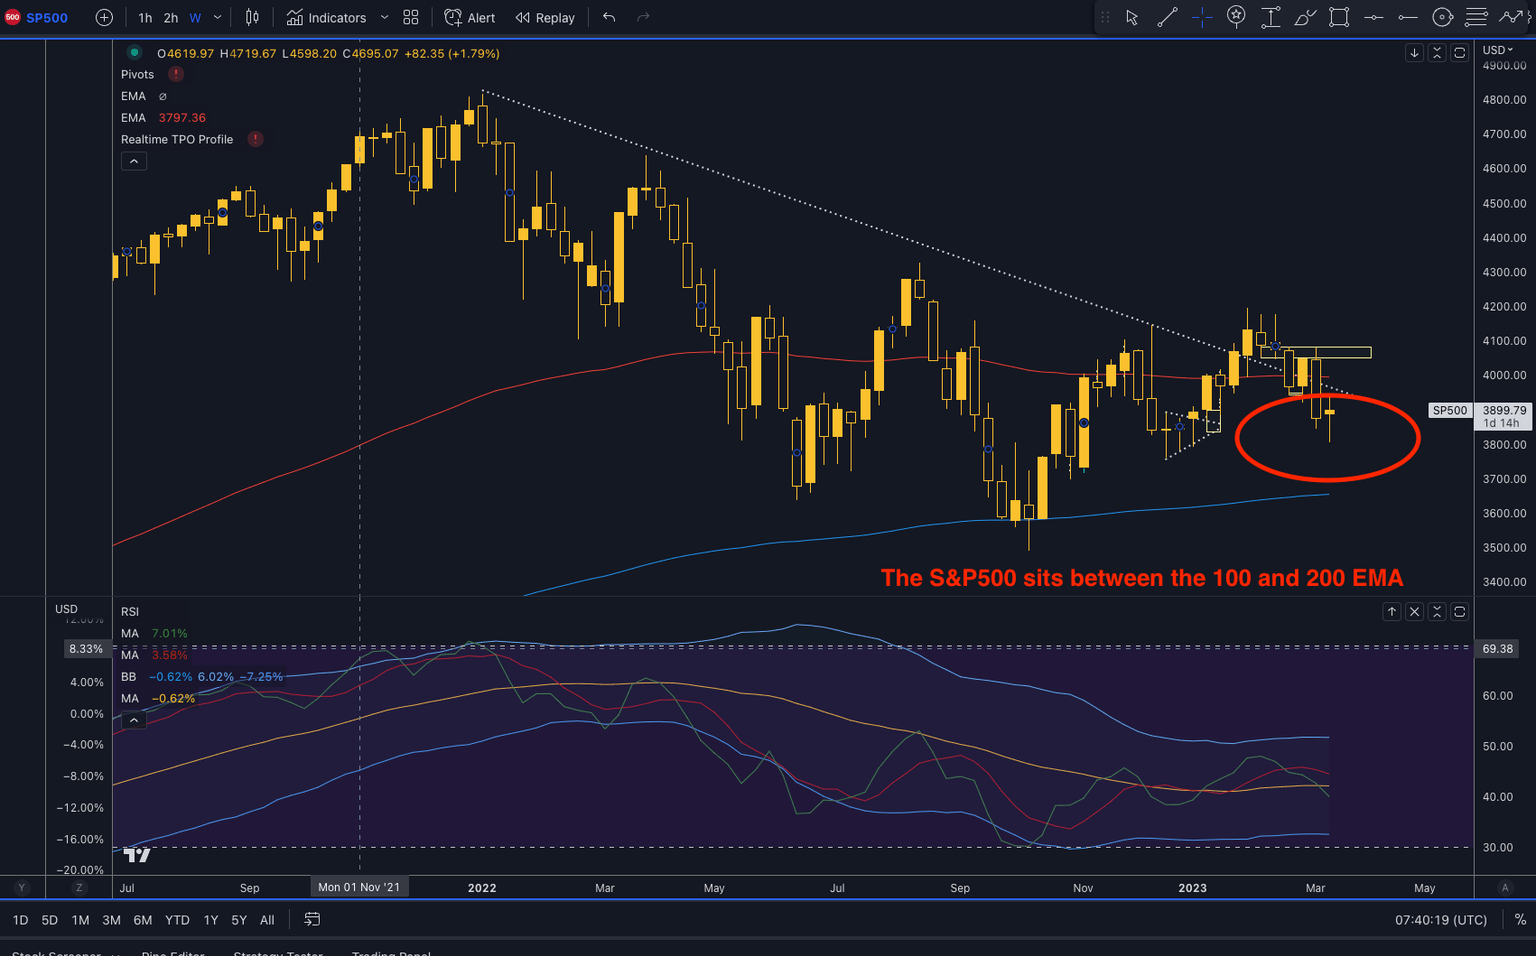Toggle auto scale A button
1536x956 pixels.
pyautogui.click(x=1504, y=888)
